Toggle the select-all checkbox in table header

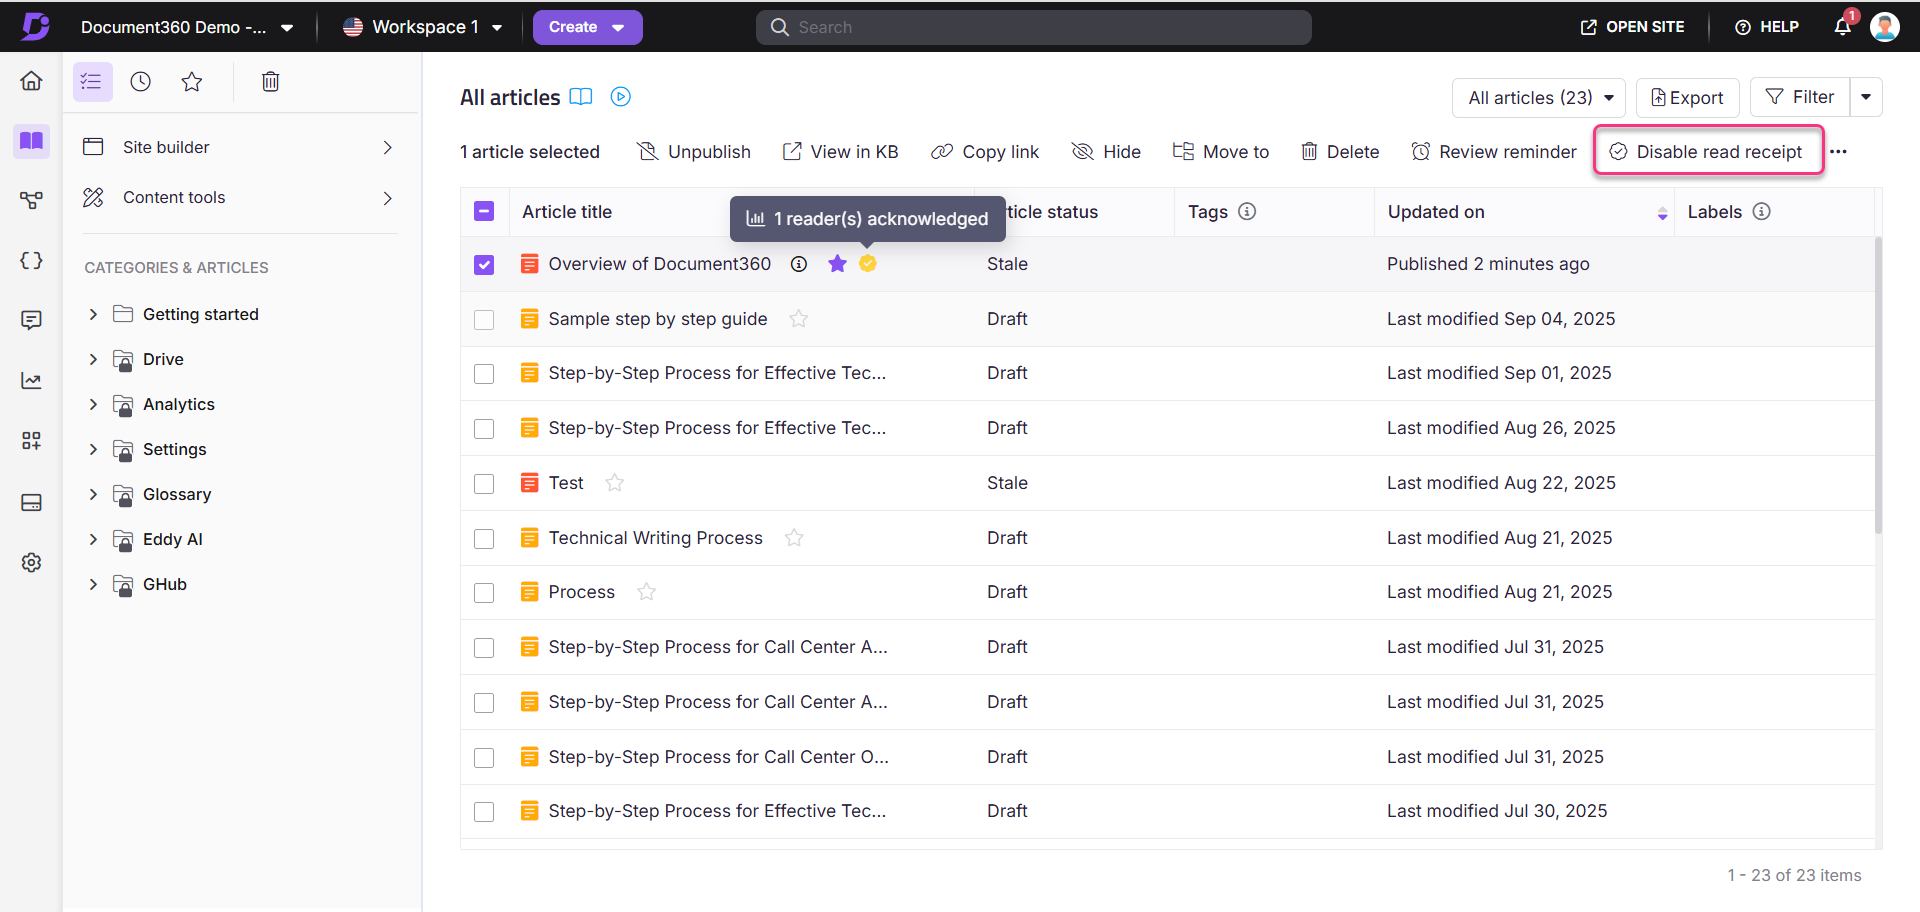tap(484, 212)
